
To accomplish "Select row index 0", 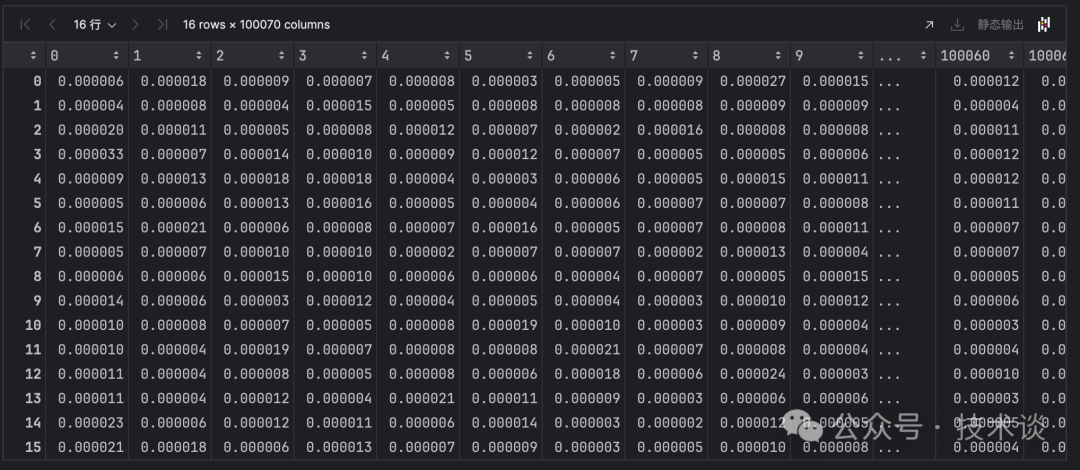I will 37,81.
